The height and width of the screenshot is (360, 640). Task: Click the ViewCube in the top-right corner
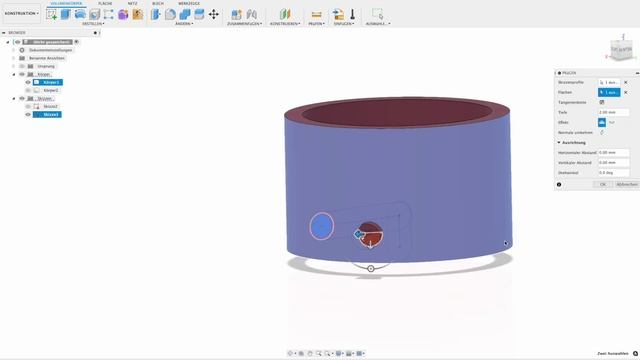point(622,49)
